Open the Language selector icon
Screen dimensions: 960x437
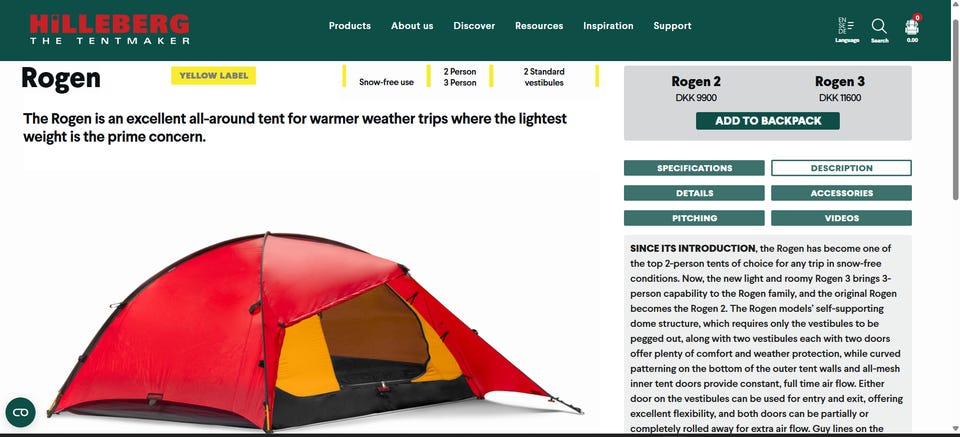847,30
